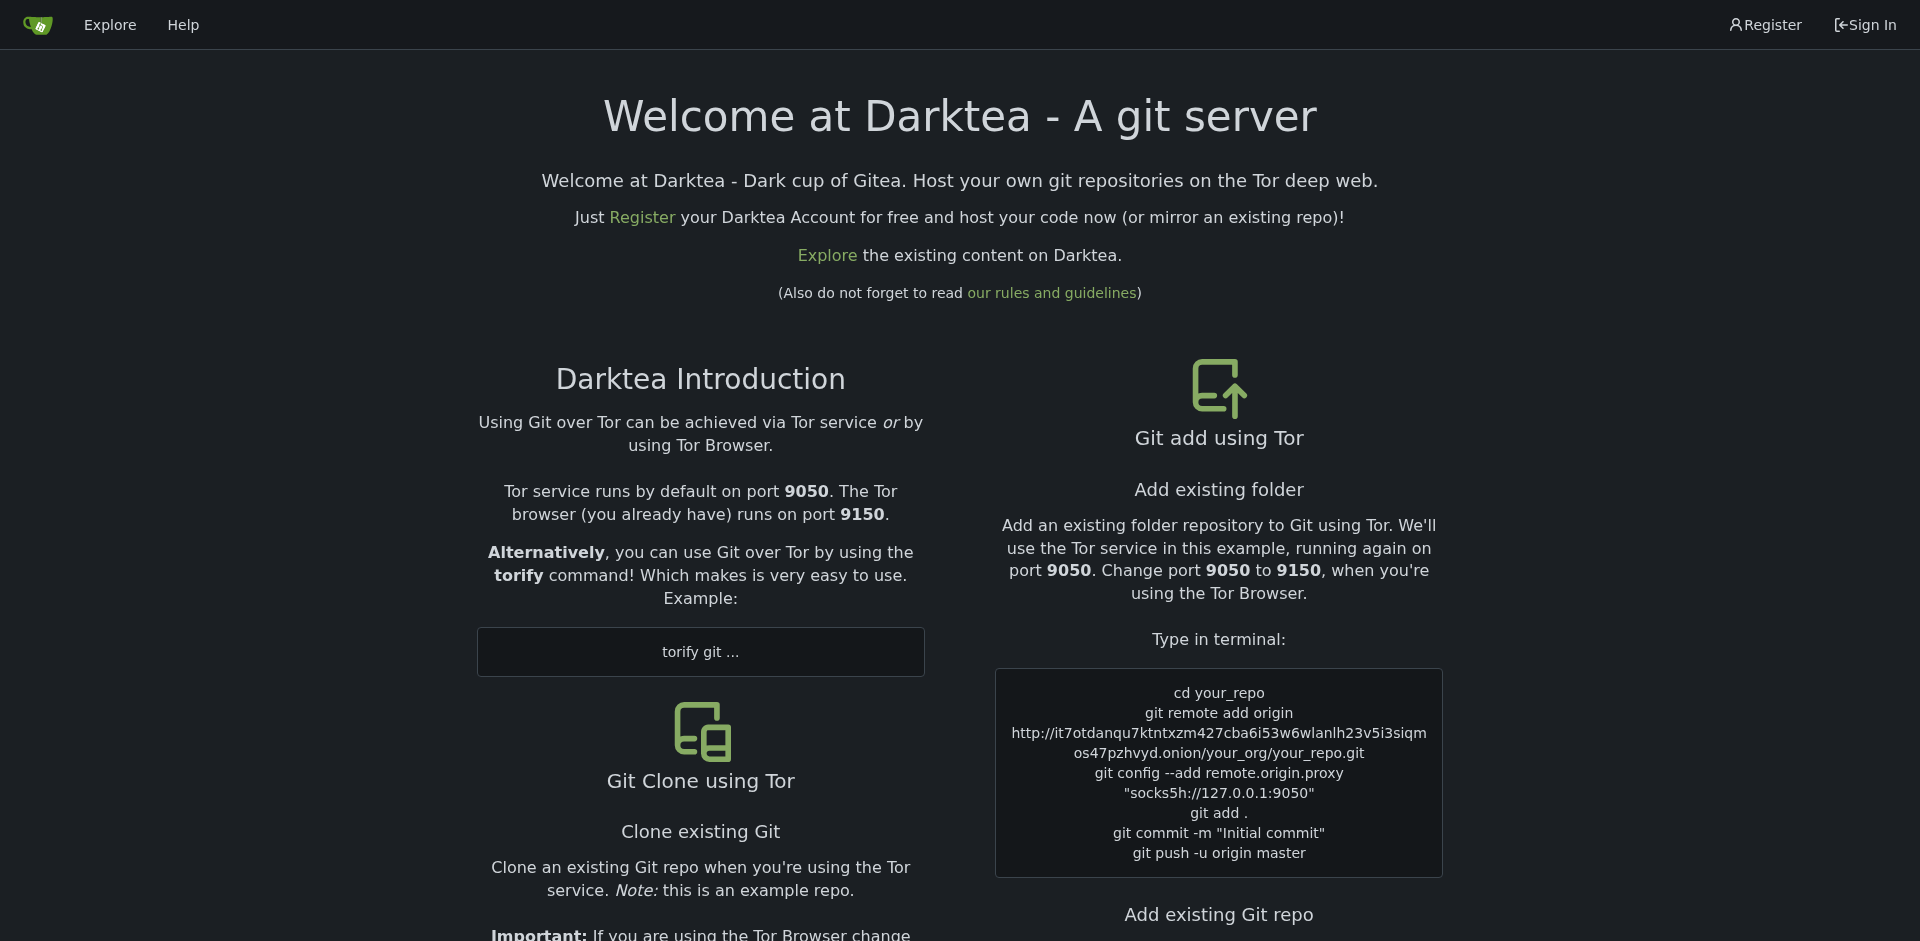Click the person icon beside Register
Image resolution: width=1920 pixels, height=941 pixels.
point(1735,25)
